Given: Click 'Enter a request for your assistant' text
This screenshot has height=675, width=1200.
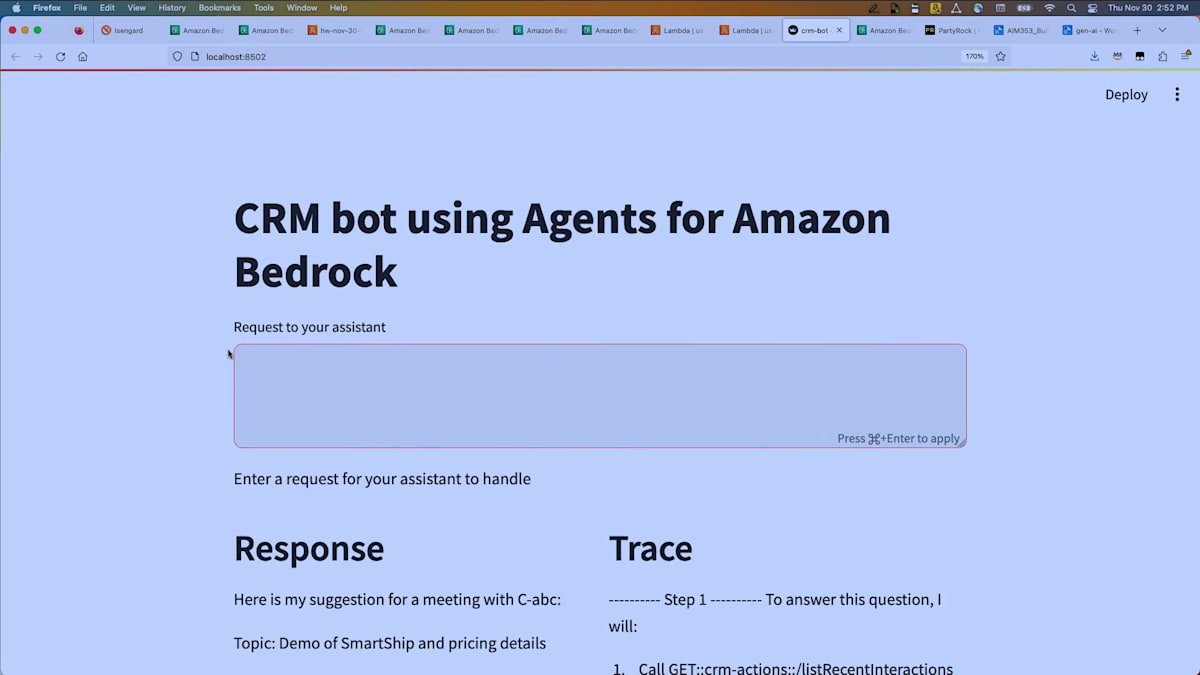Looking at the screenshot, I should coord(382,478).
